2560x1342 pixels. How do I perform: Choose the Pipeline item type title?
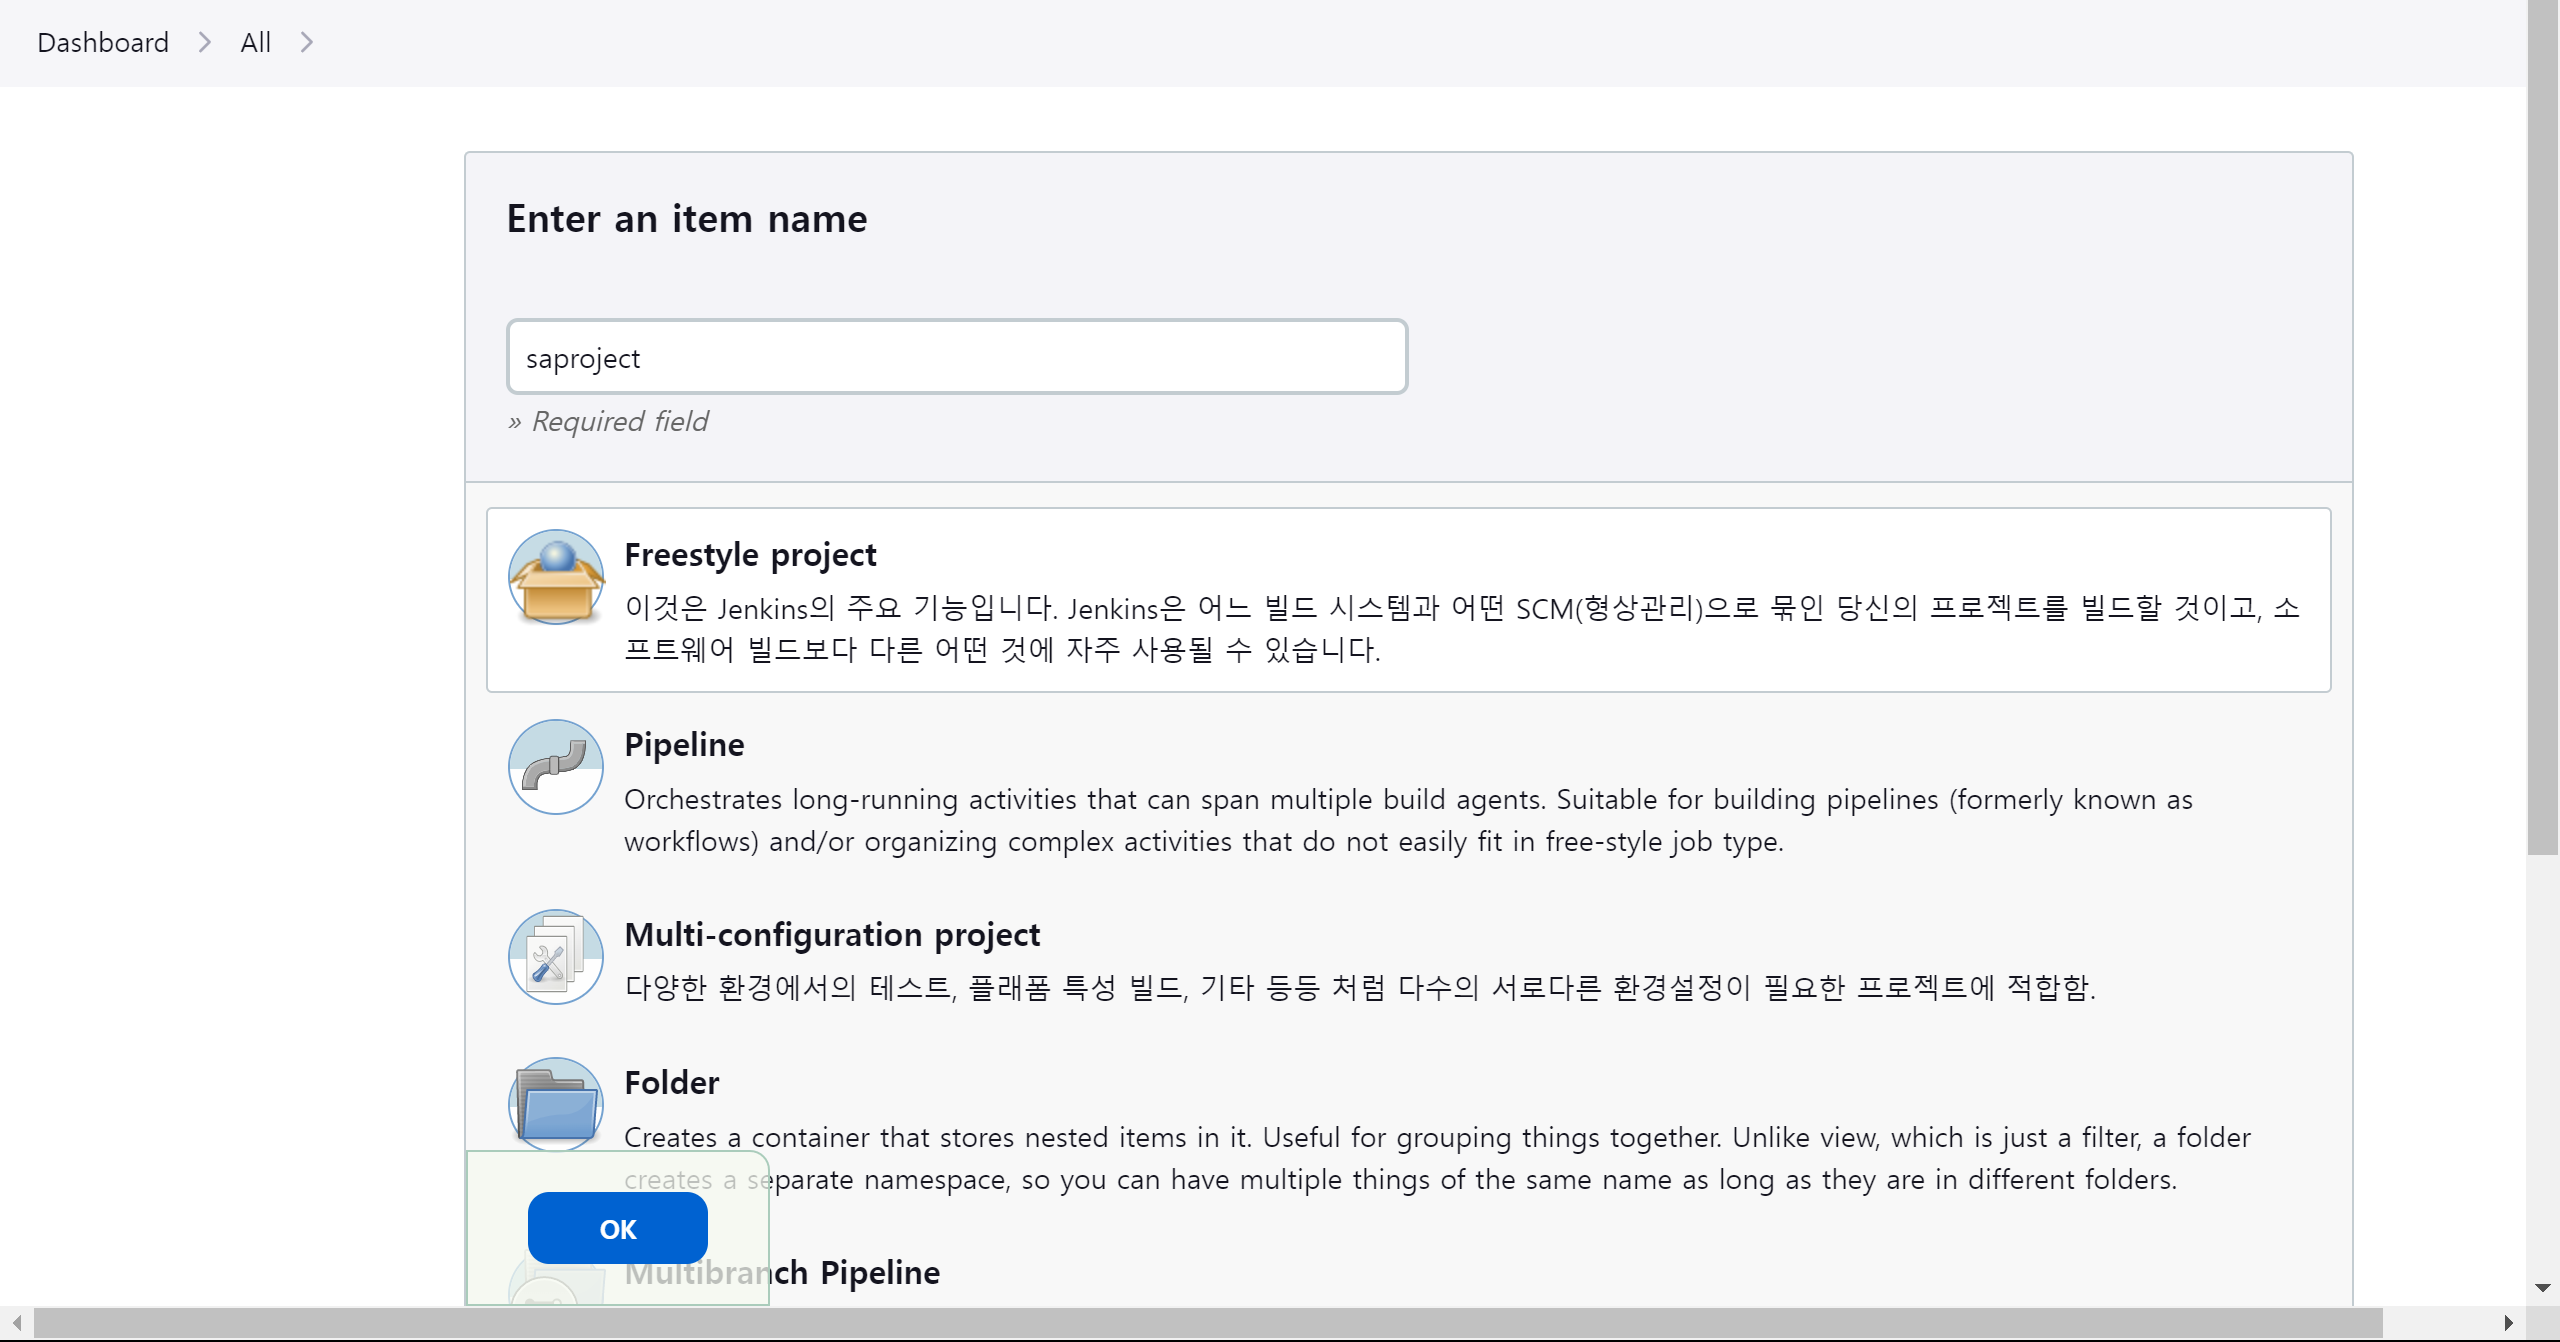click(x=684, y=744)
